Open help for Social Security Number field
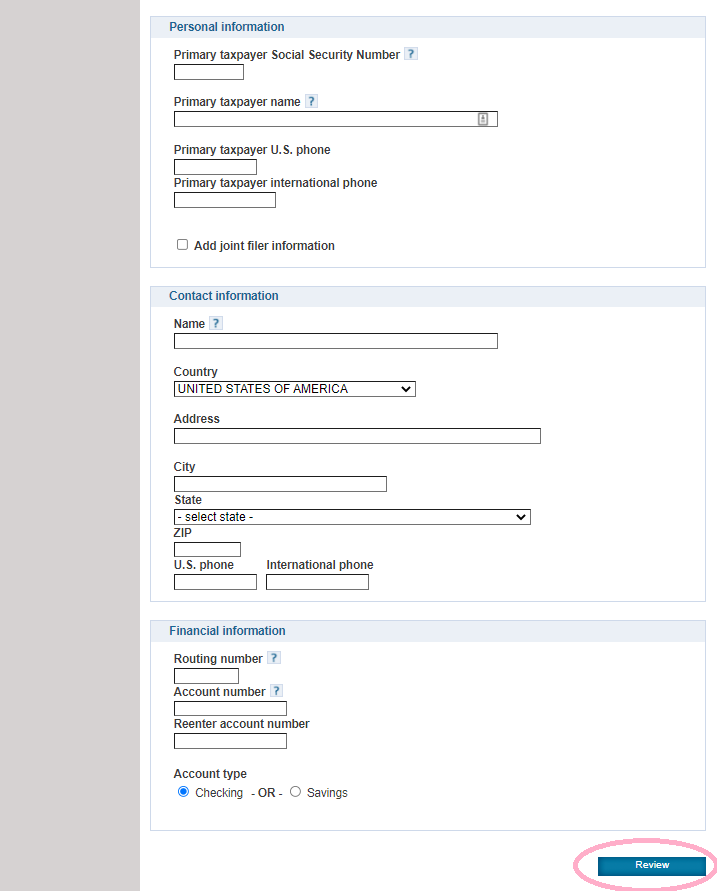Image resolution: width=717 pixels, height=891 pixels. pos(411,54)
